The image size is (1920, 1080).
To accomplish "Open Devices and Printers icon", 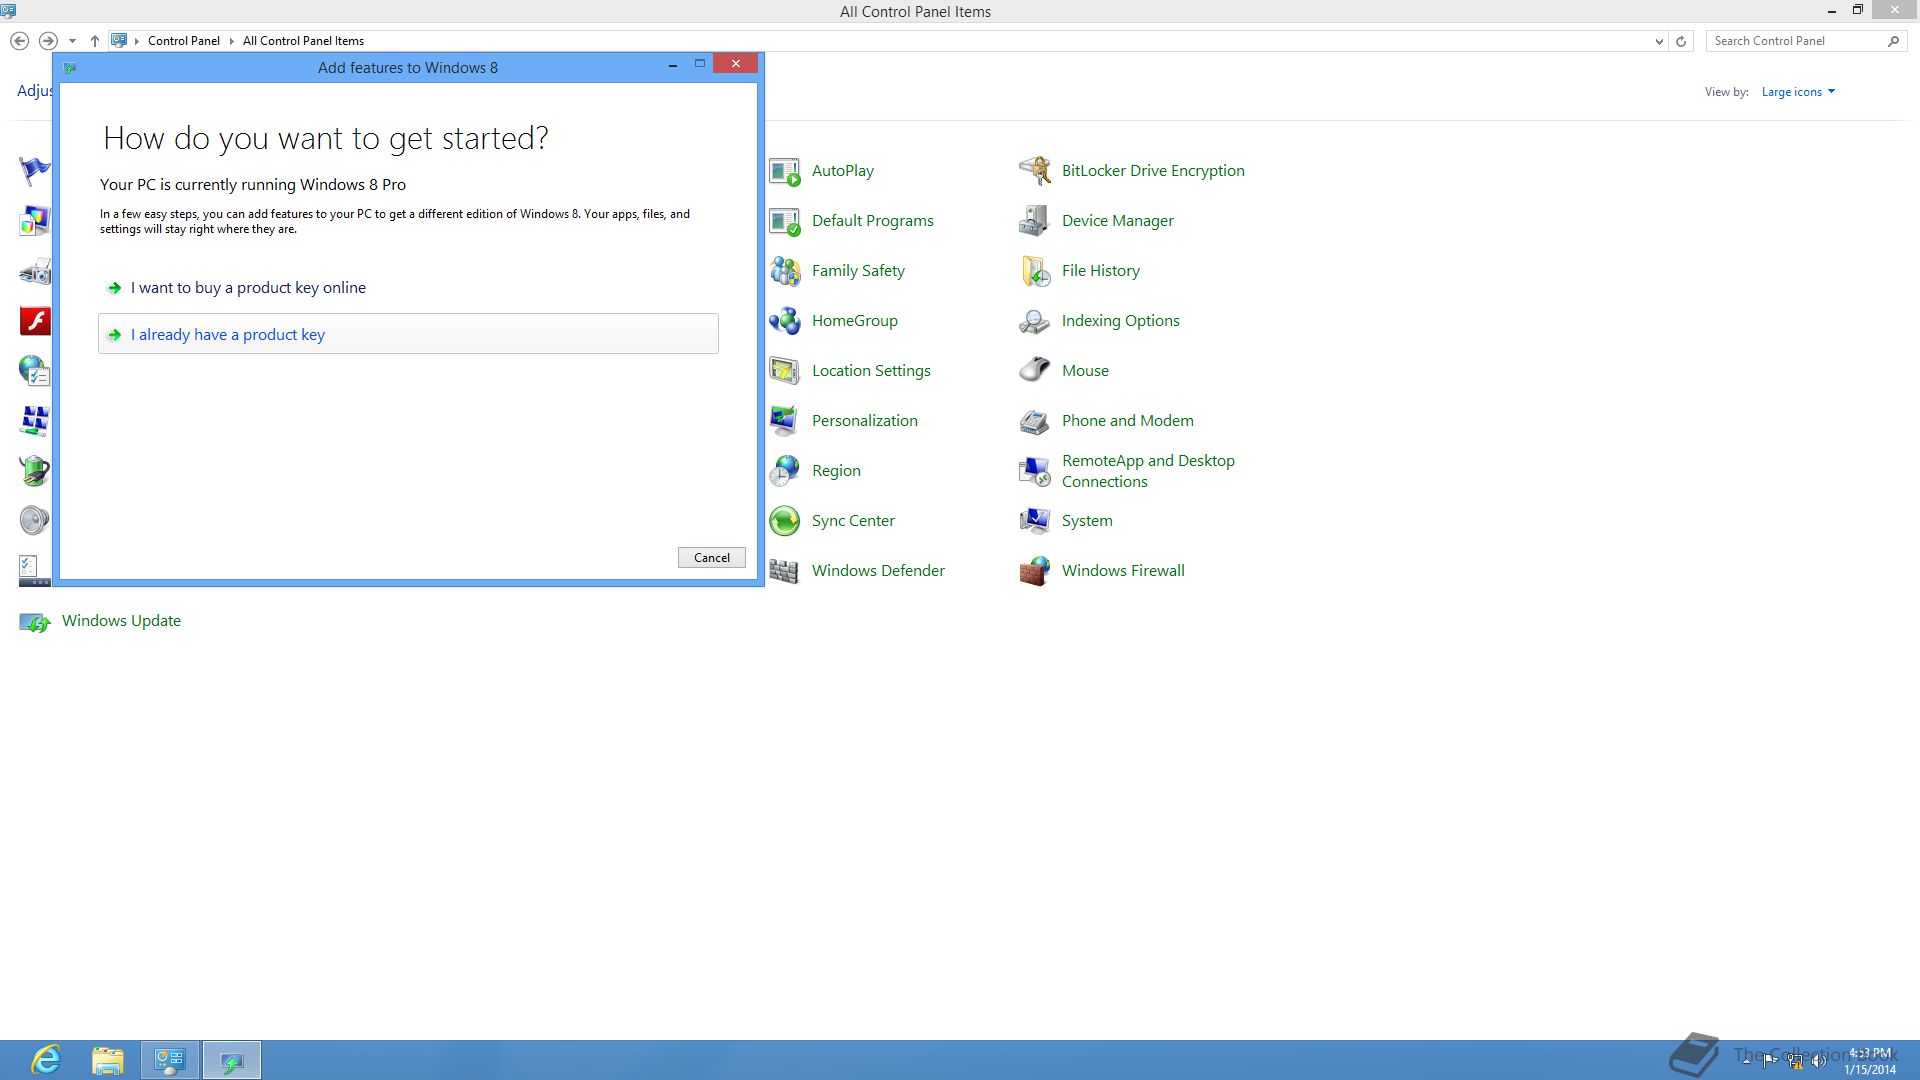I will [x=34, y=271].
